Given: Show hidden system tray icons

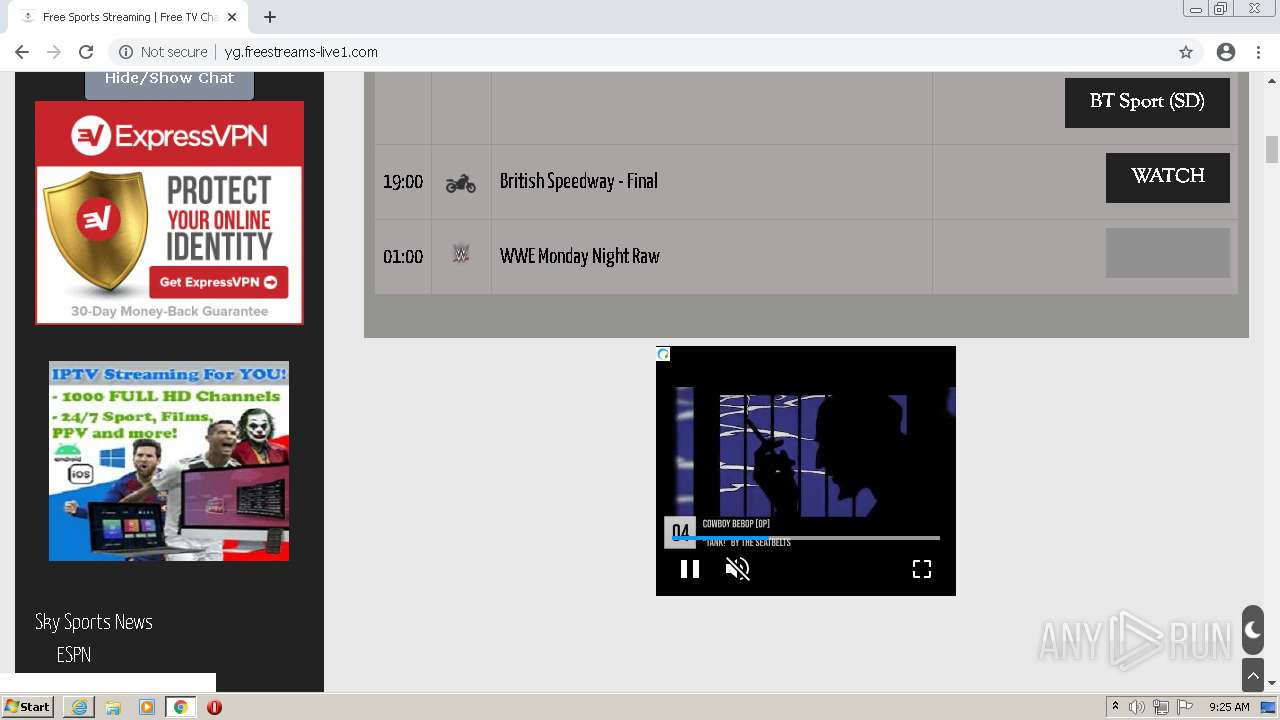Looking at the screenshot, I should pyautogui.click(x=1115, y=707).
